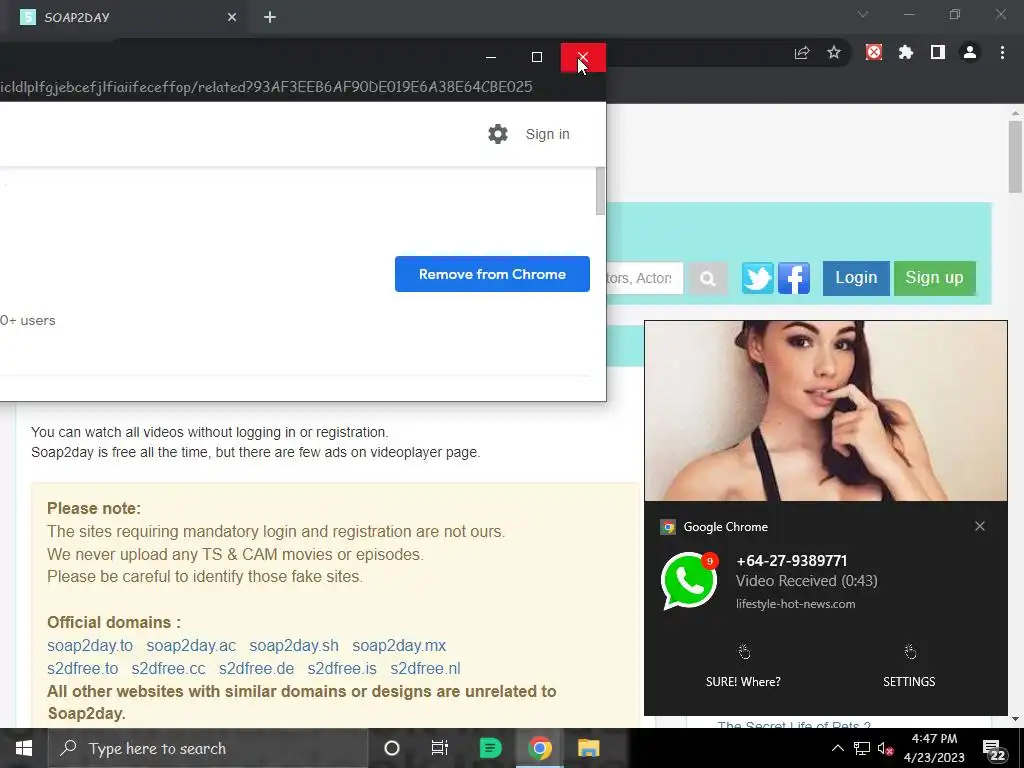This screenshot has width=1024, height=768.
Task: Open the muted volume tray icon
Action: pos(886,748)
